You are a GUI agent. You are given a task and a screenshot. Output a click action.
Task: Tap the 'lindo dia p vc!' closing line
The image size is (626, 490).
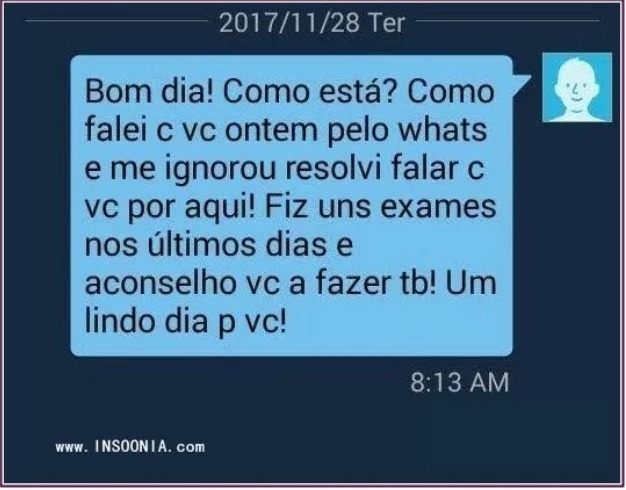pos(186,321)
